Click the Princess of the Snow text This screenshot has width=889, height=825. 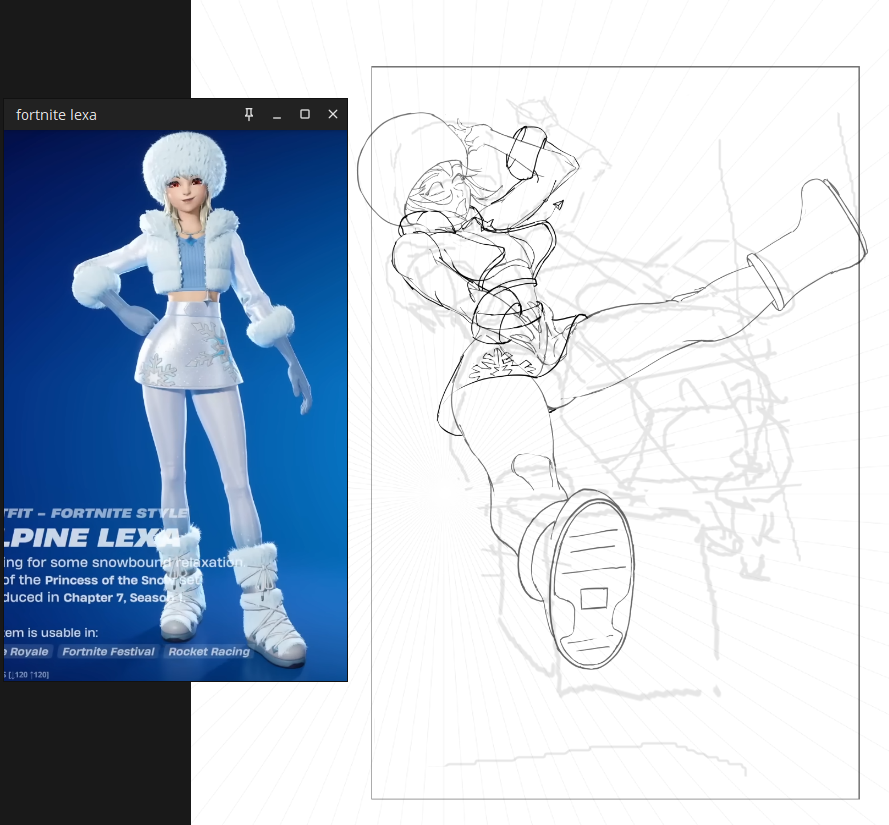pos(109,580)
